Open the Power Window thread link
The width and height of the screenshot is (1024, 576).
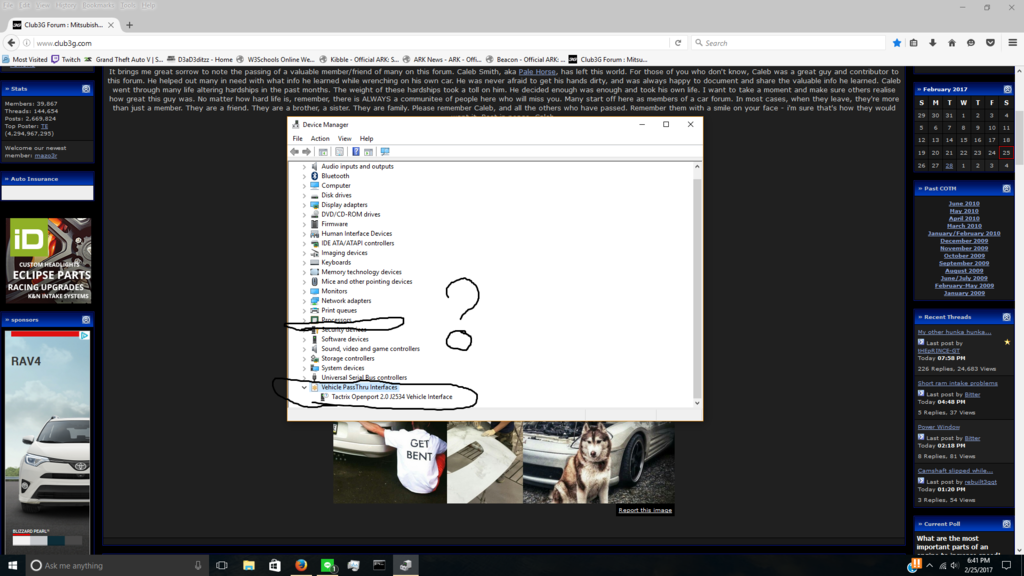pos(938,427)
